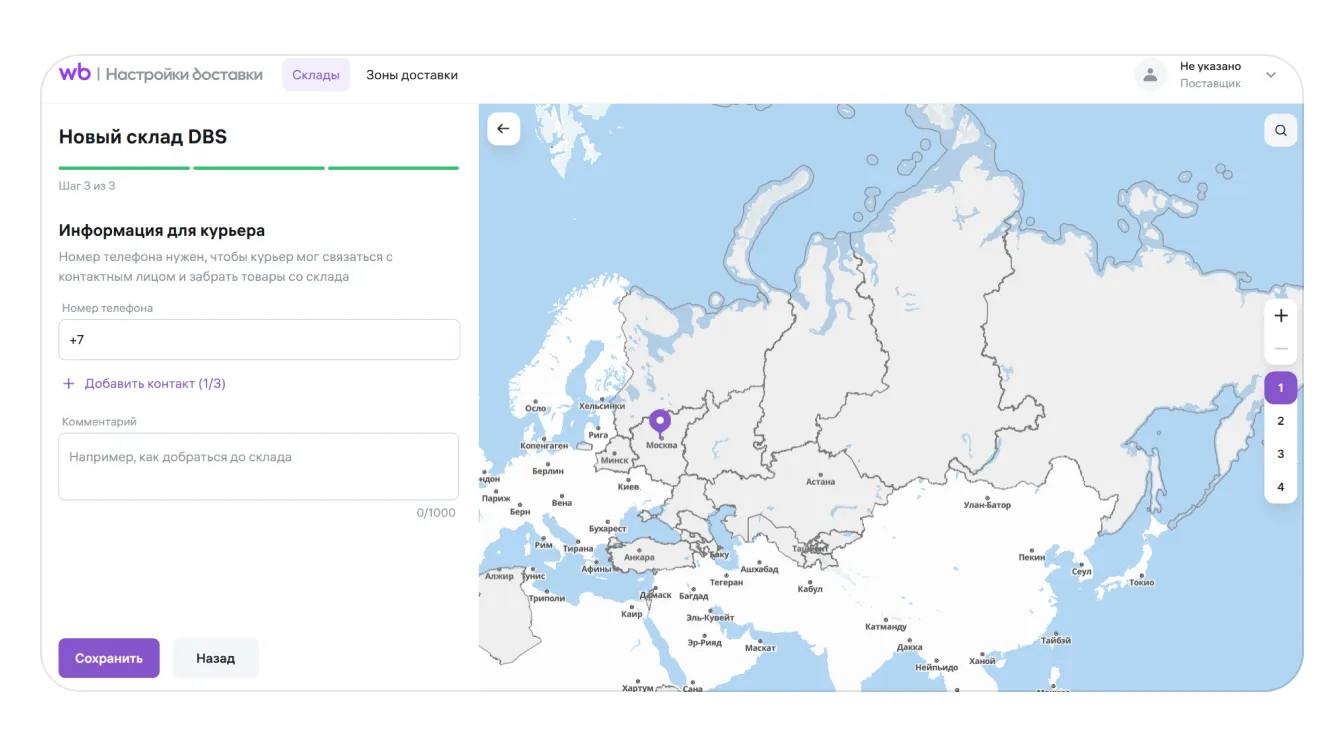Click the Назад button
This screenshot has height=746, width=1344.
[x=215, y=658]
